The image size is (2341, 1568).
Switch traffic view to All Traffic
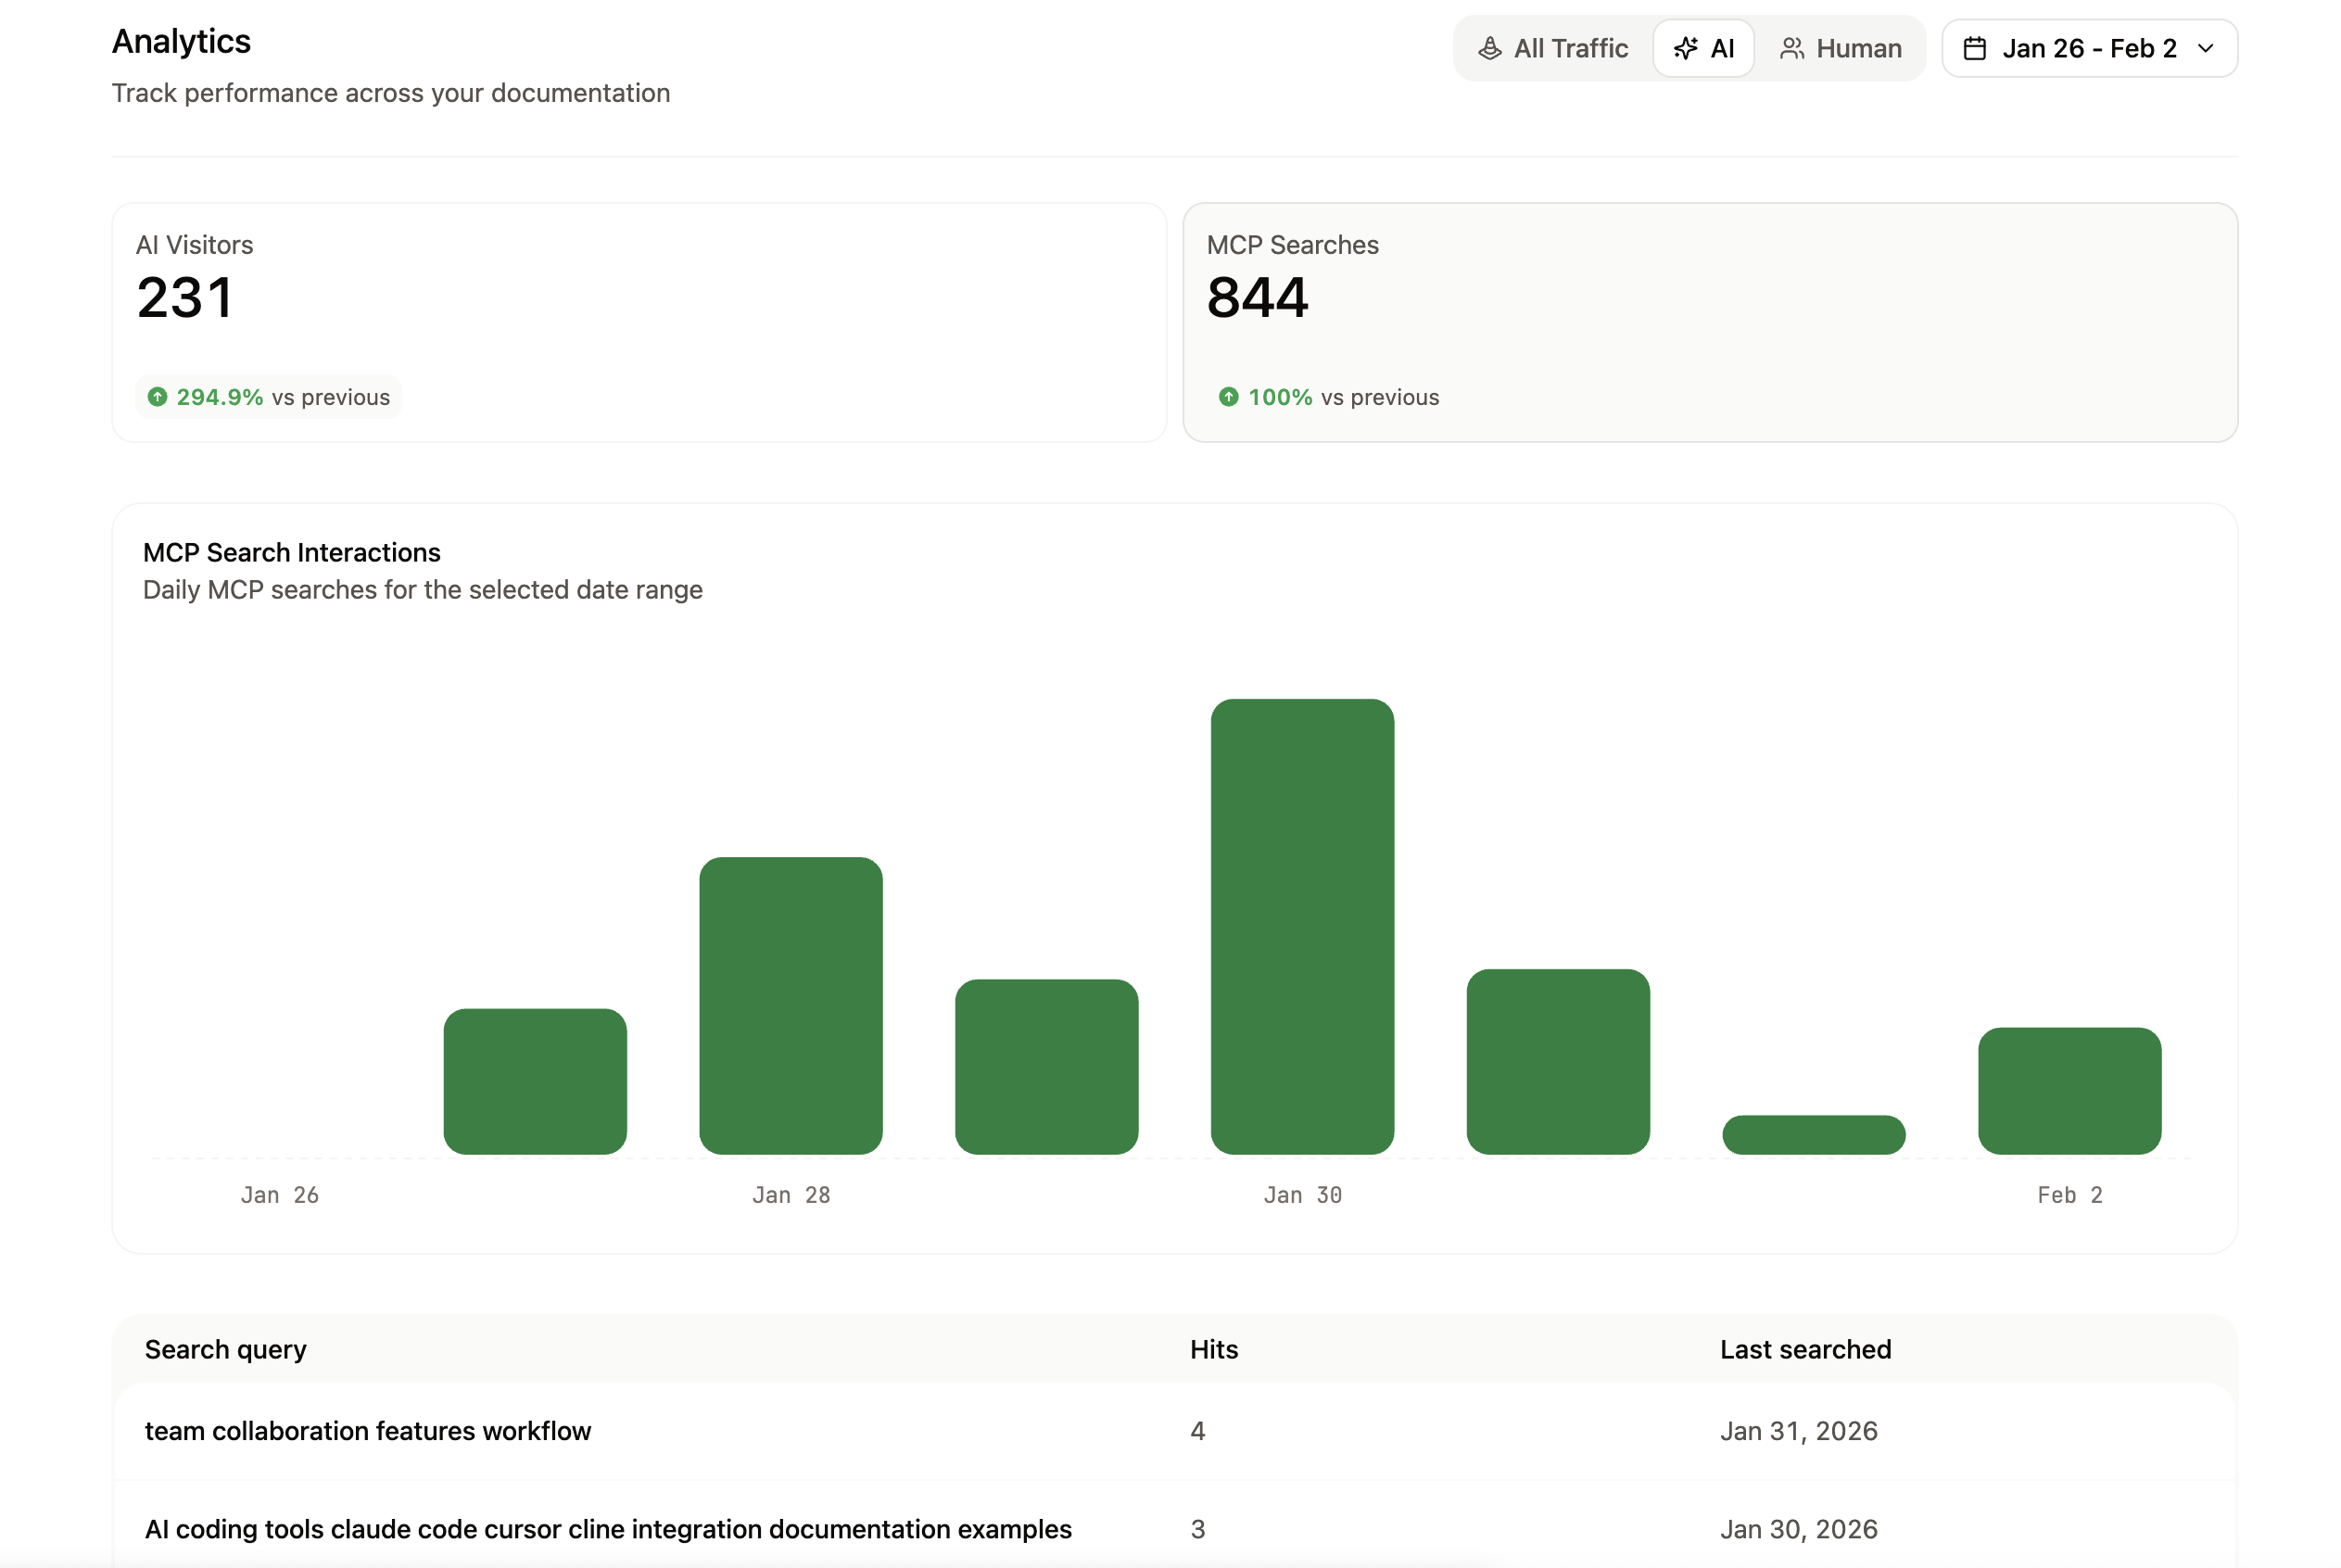tap(1553, 47)
